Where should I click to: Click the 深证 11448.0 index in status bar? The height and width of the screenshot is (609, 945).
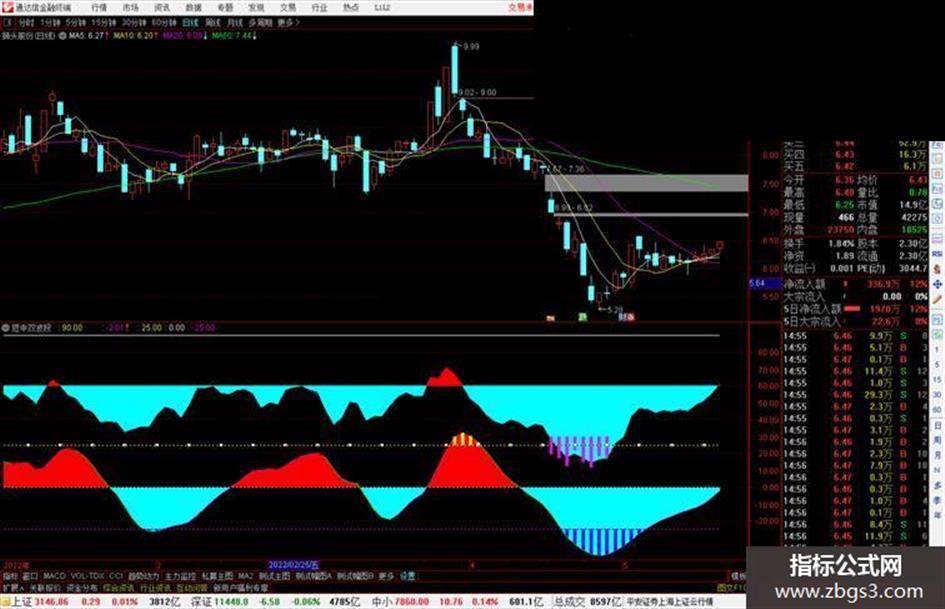[x=219, y=602]
